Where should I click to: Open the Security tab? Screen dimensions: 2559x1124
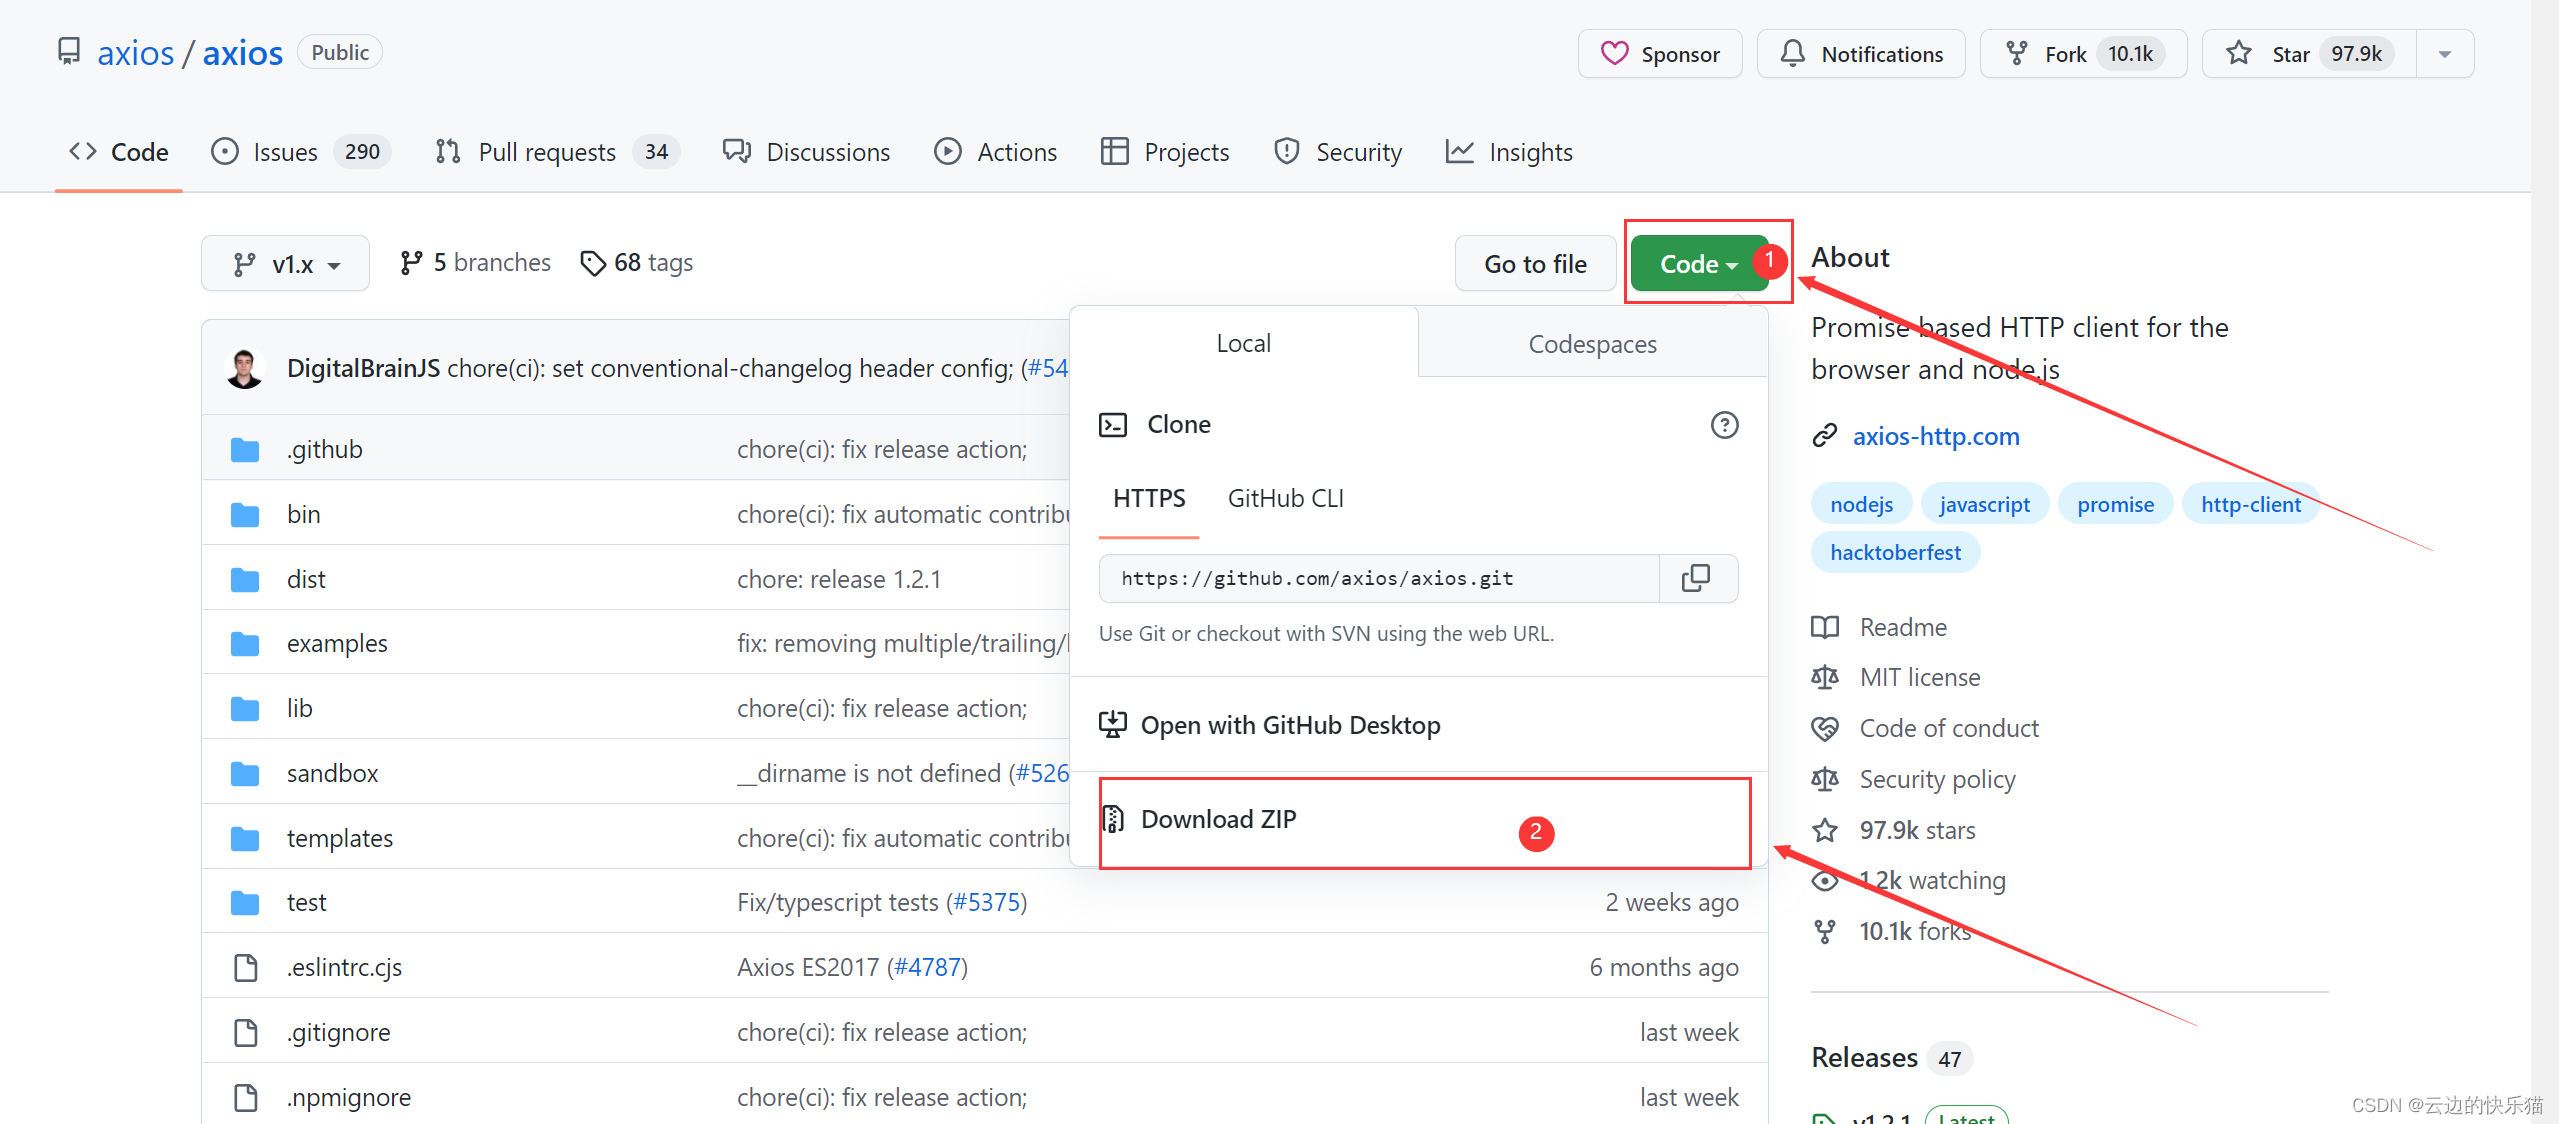pos(1337,152)
